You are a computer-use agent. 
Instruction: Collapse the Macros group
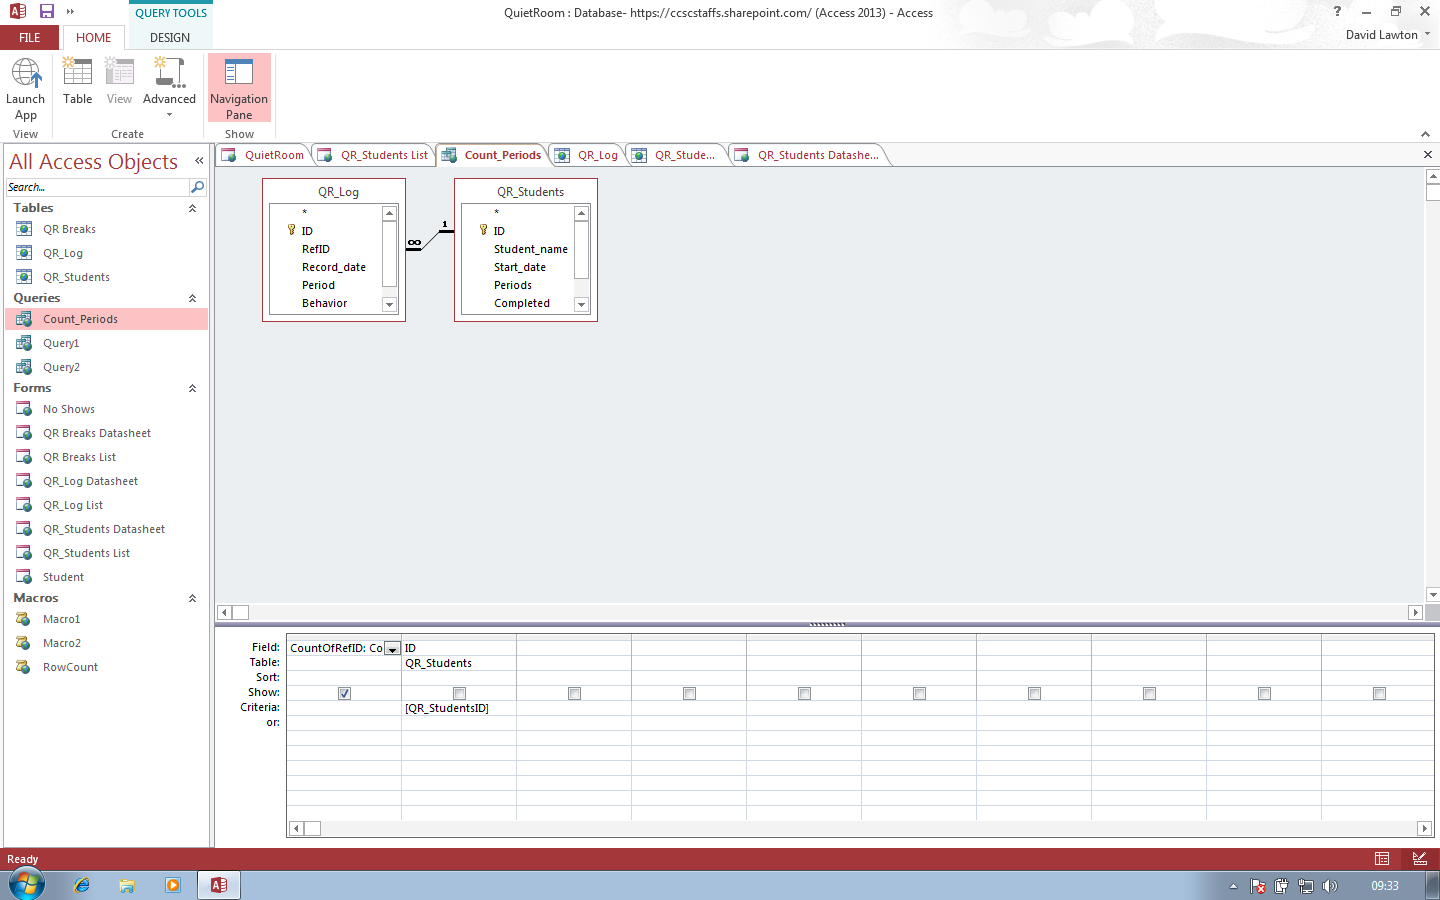click(192, 598)
